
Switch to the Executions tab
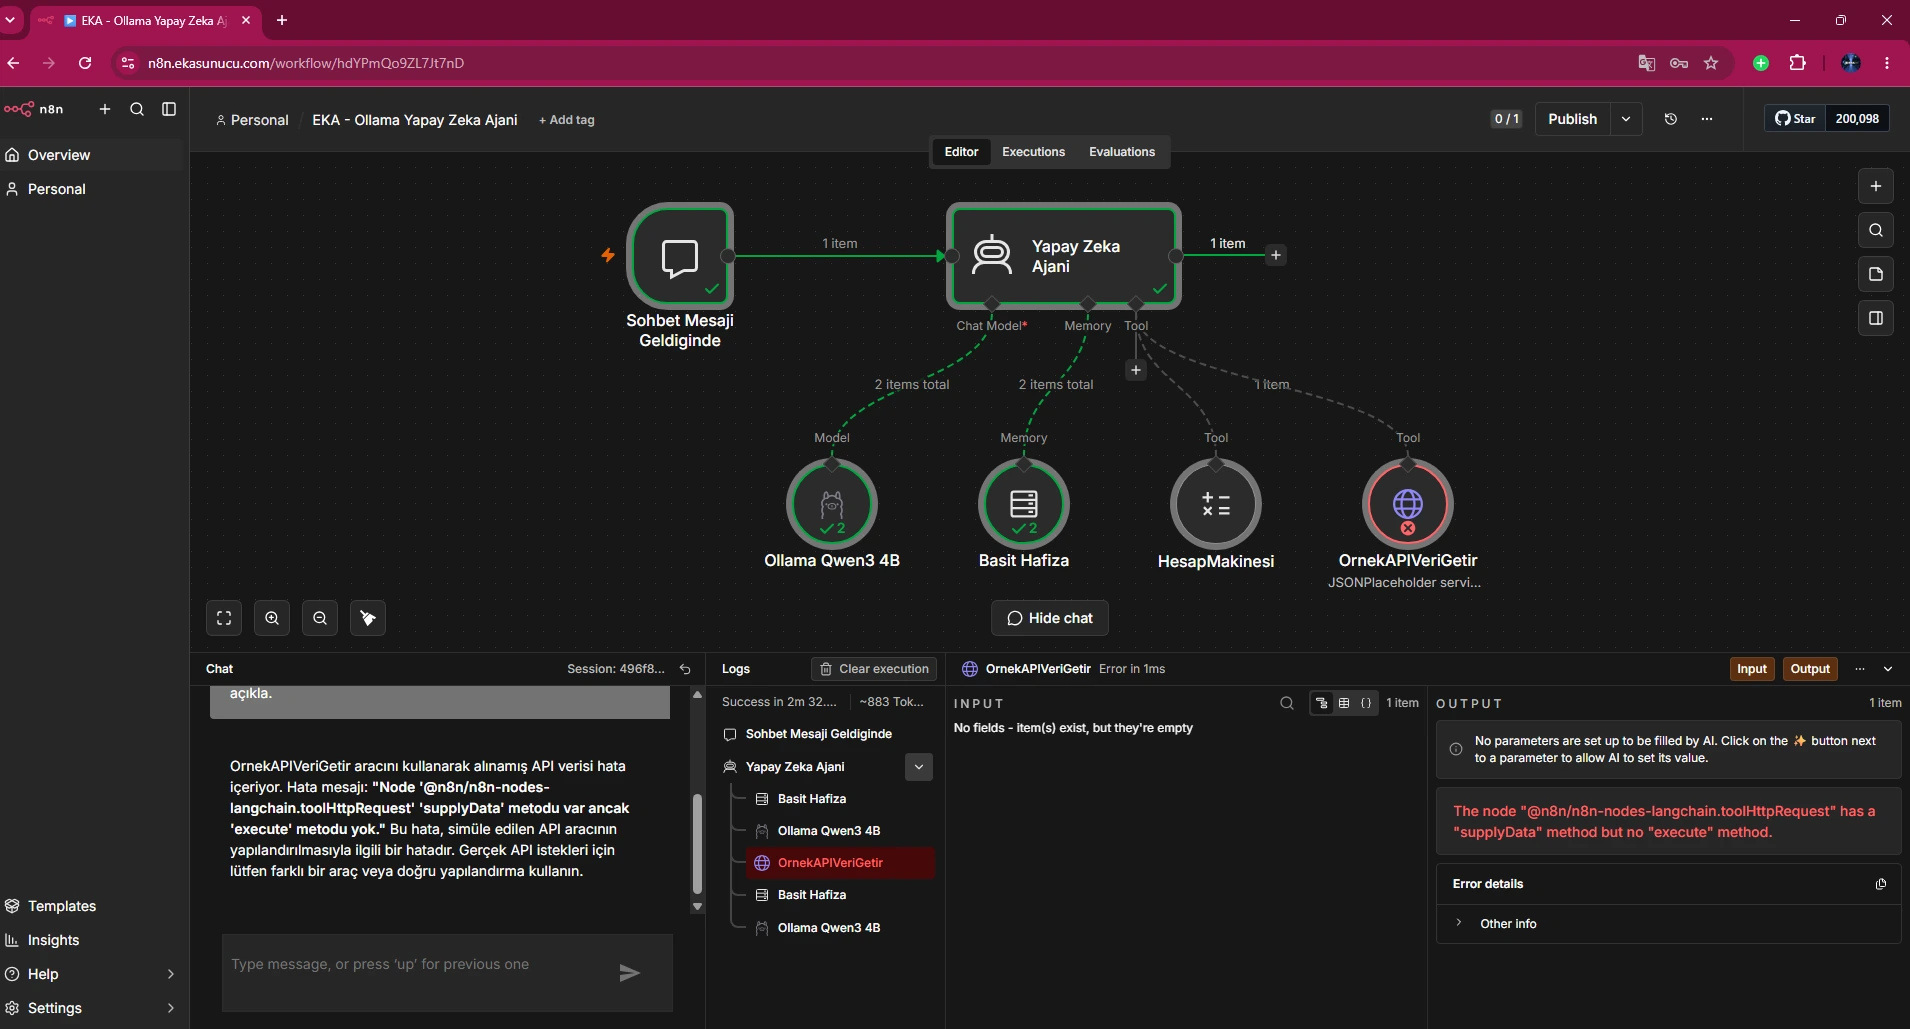[x=1034, y=152]
